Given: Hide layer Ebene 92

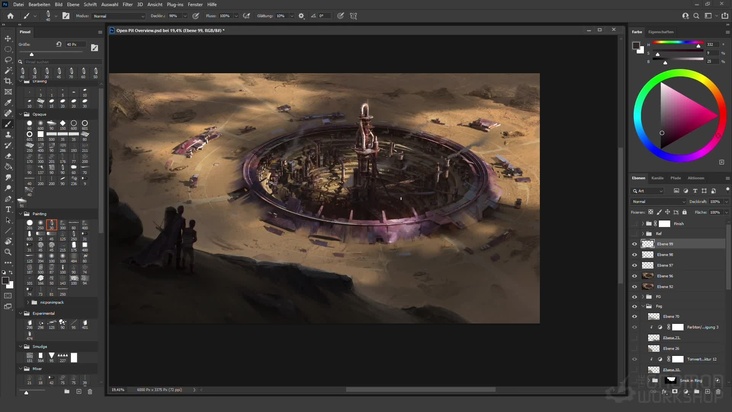Looking at the screenshot, I should tap(634, 287).
